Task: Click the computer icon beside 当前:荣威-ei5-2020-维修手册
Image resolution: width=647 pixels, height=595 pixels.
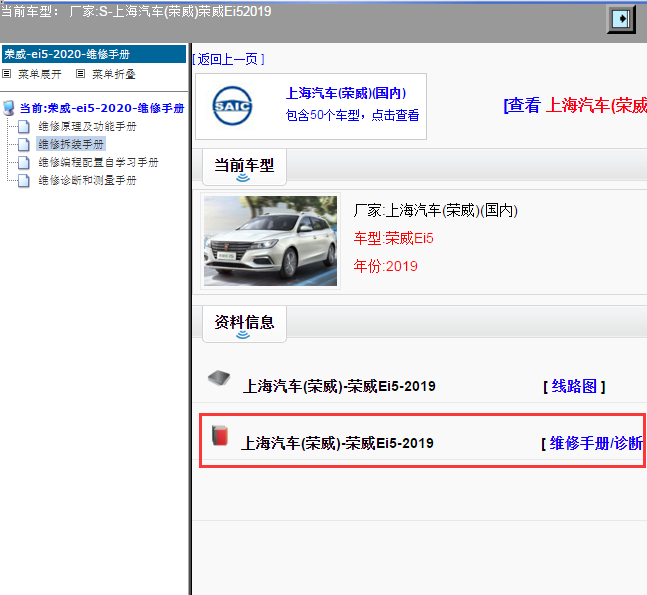Action: 9,108
